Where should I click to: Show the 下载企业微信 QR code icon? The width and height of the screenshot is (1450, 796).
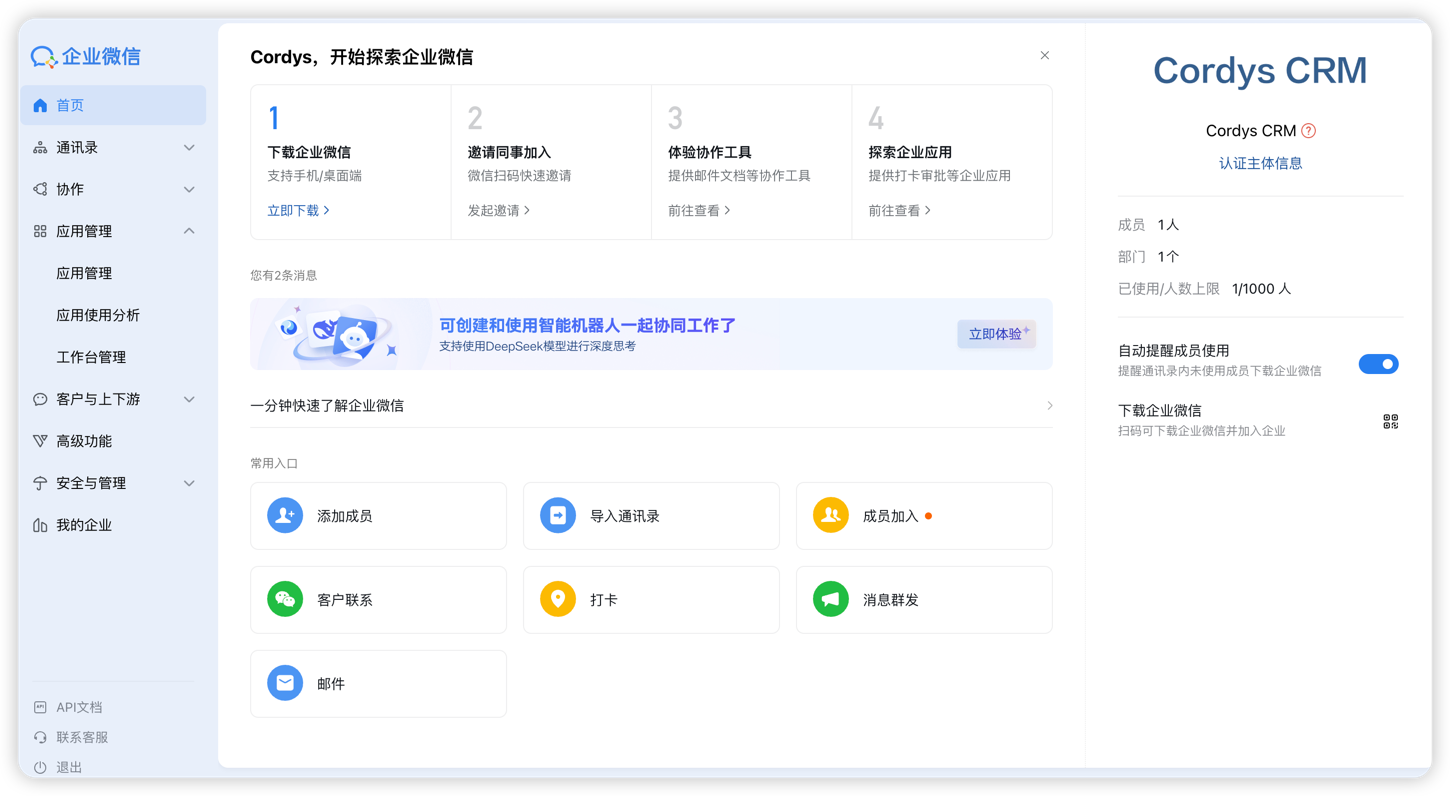pyautogui.click(x=1389, y=421)
